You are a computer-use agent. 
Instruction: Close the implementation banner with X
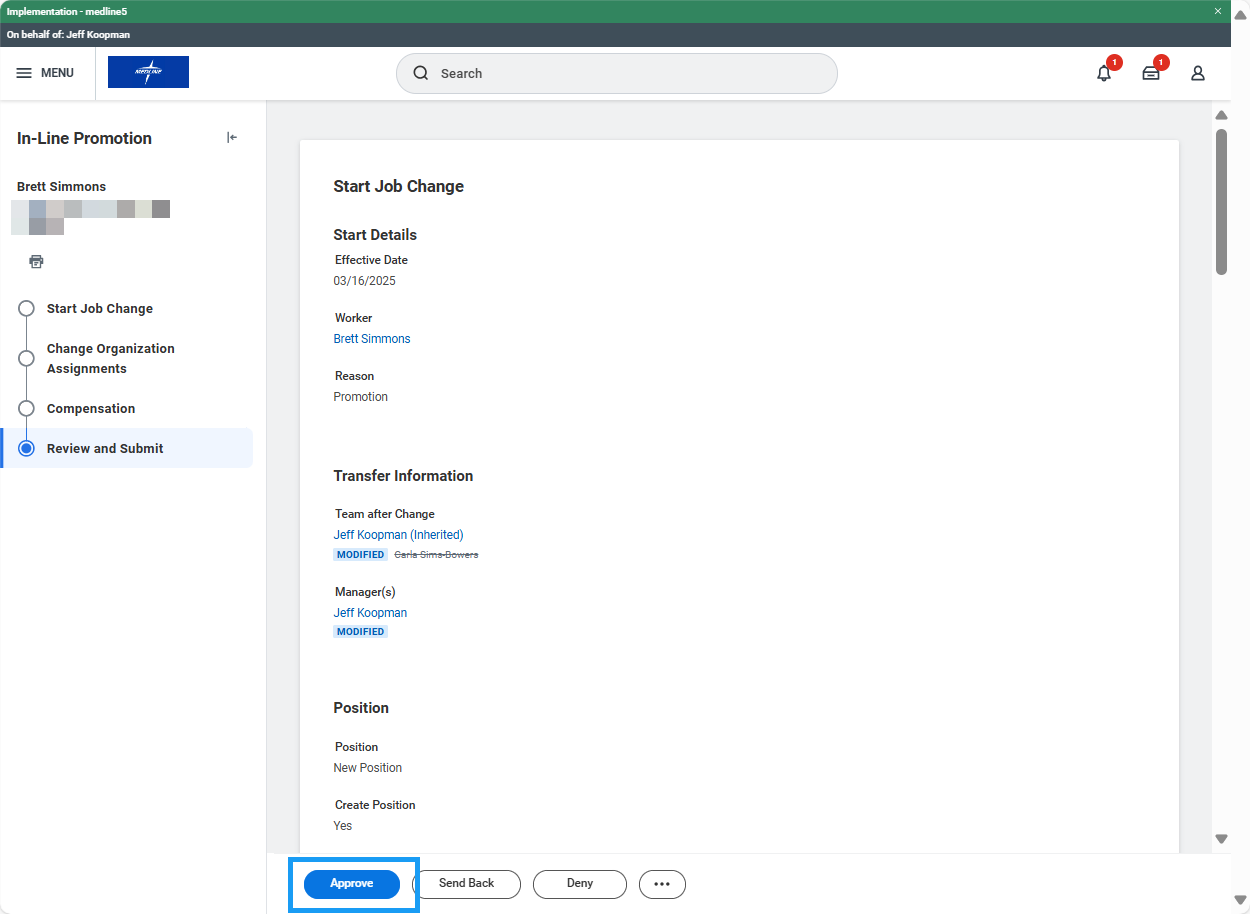coord(1218,11)
